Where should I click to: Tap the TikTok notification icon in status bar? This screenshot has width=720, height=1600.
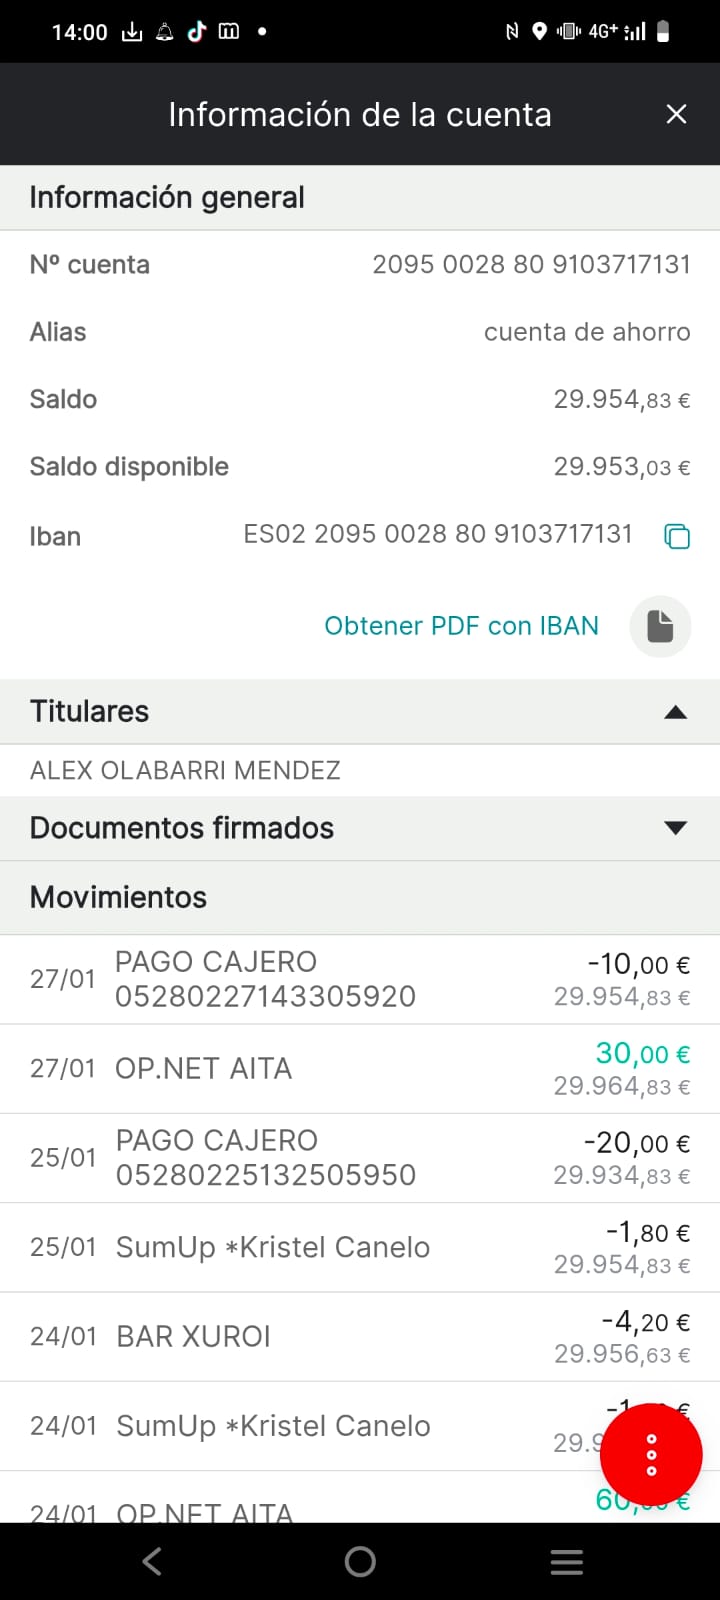[x=197, y=32]
